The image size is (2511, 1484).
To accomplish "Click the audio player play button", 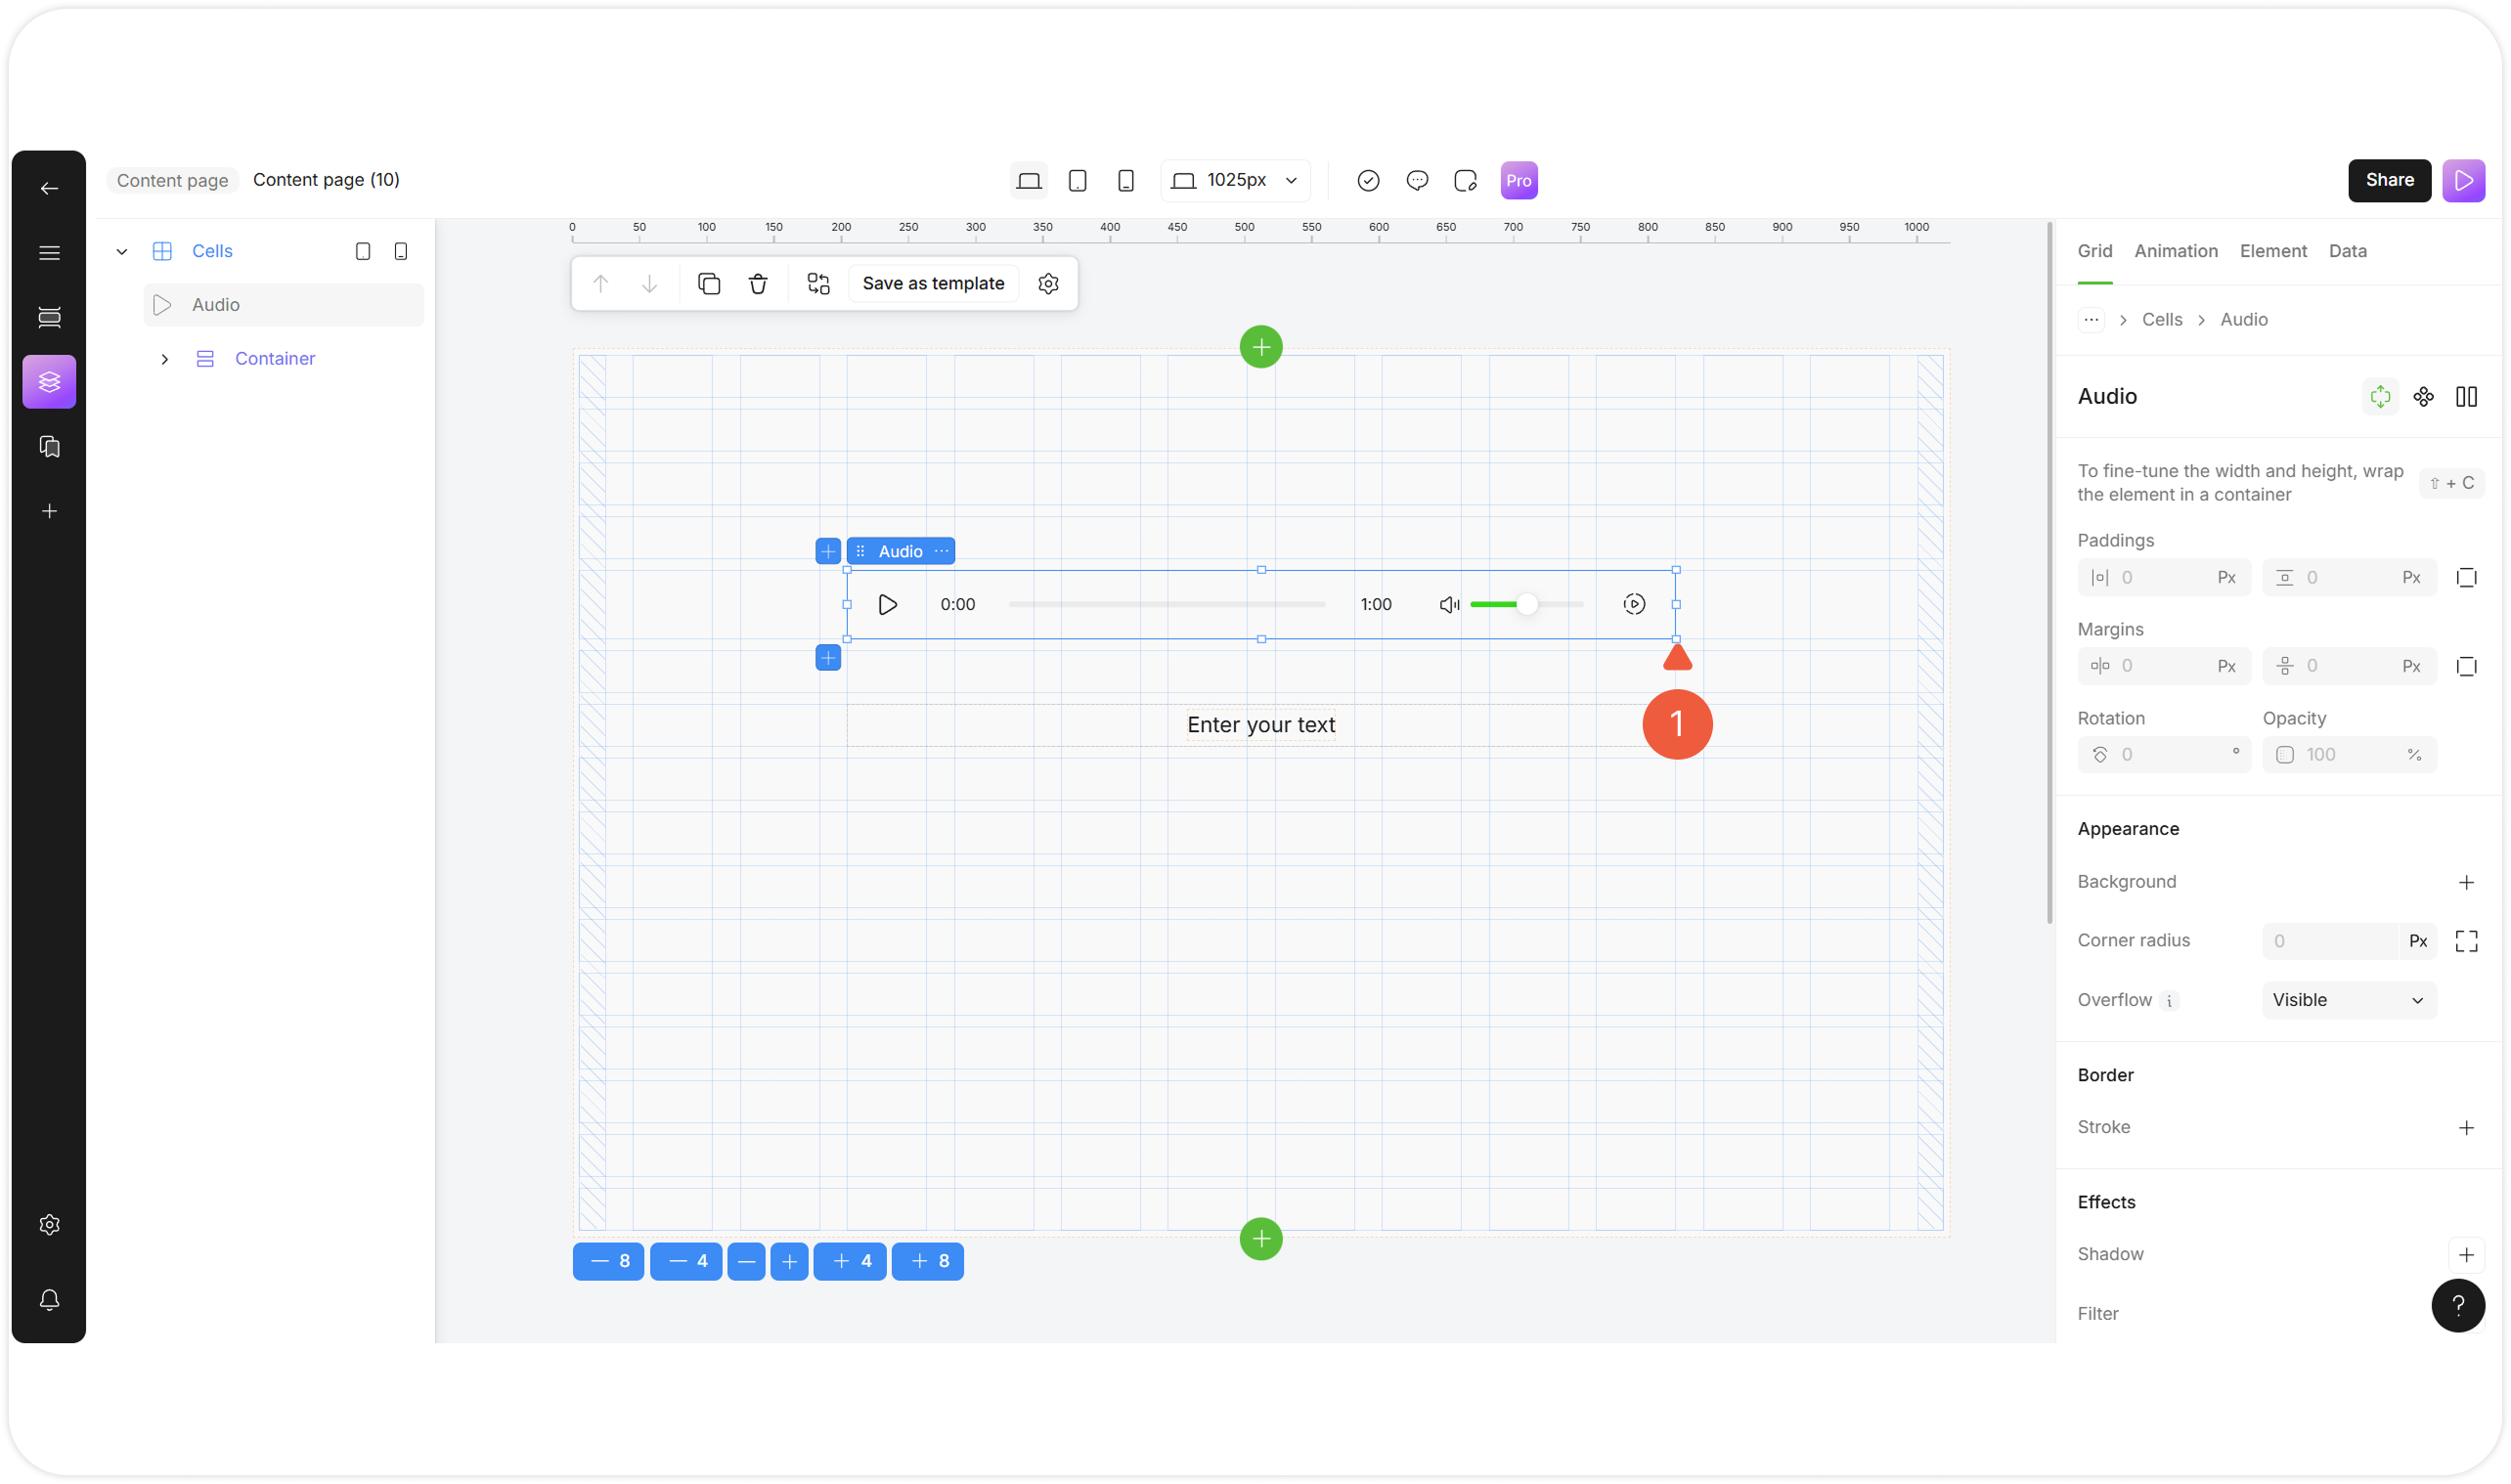I will pyautogui.click(x=887, y=605).
